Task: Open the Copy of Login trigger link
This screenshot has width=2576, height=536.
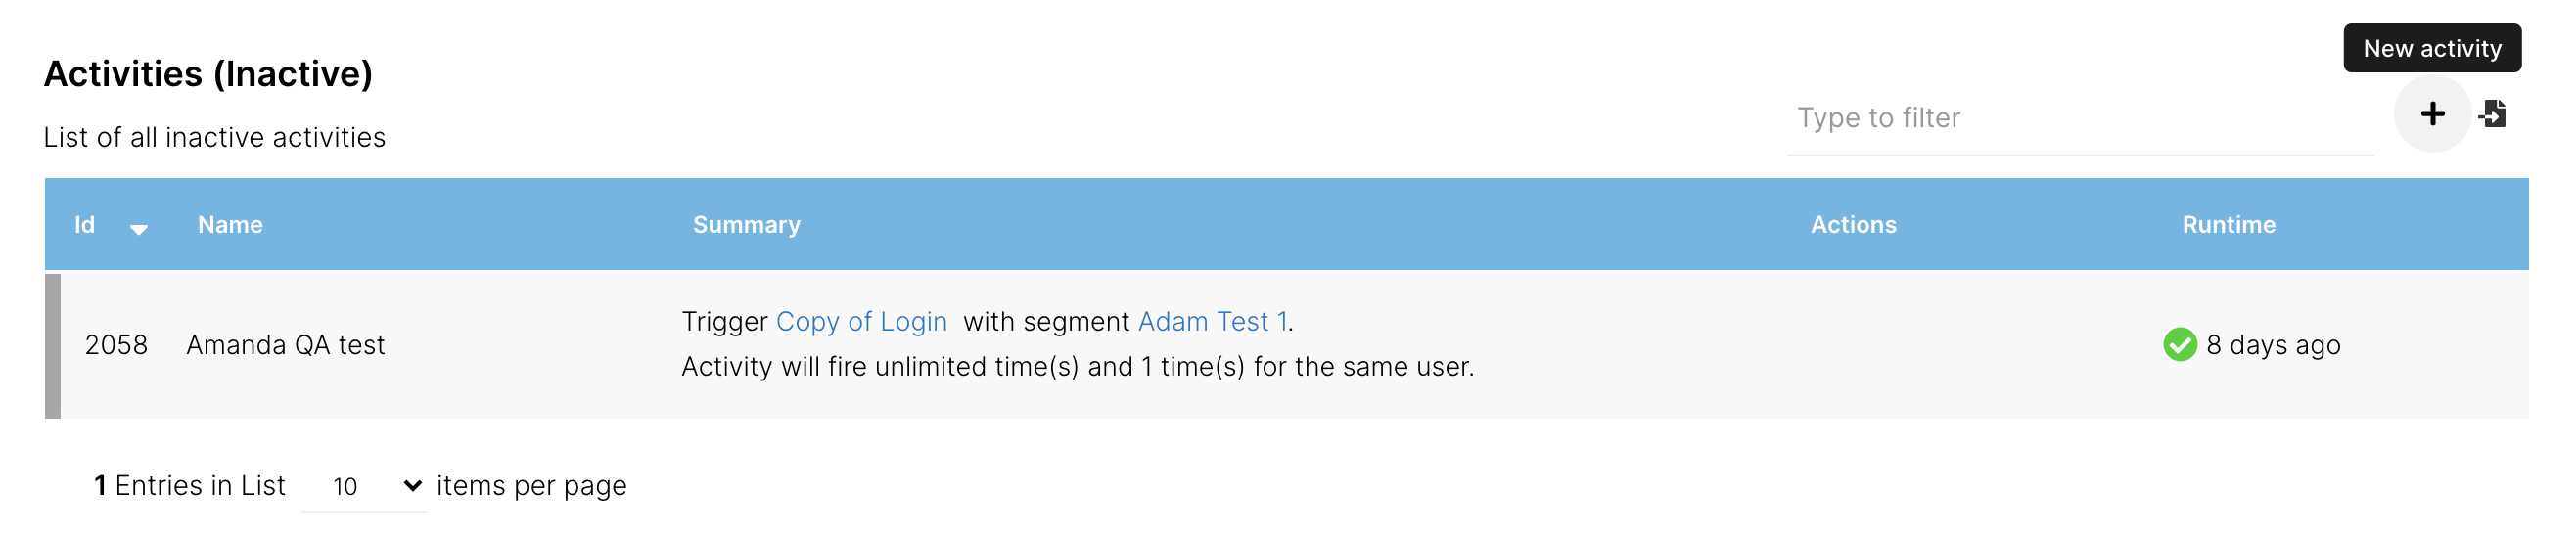Action: tap(861, 322)
